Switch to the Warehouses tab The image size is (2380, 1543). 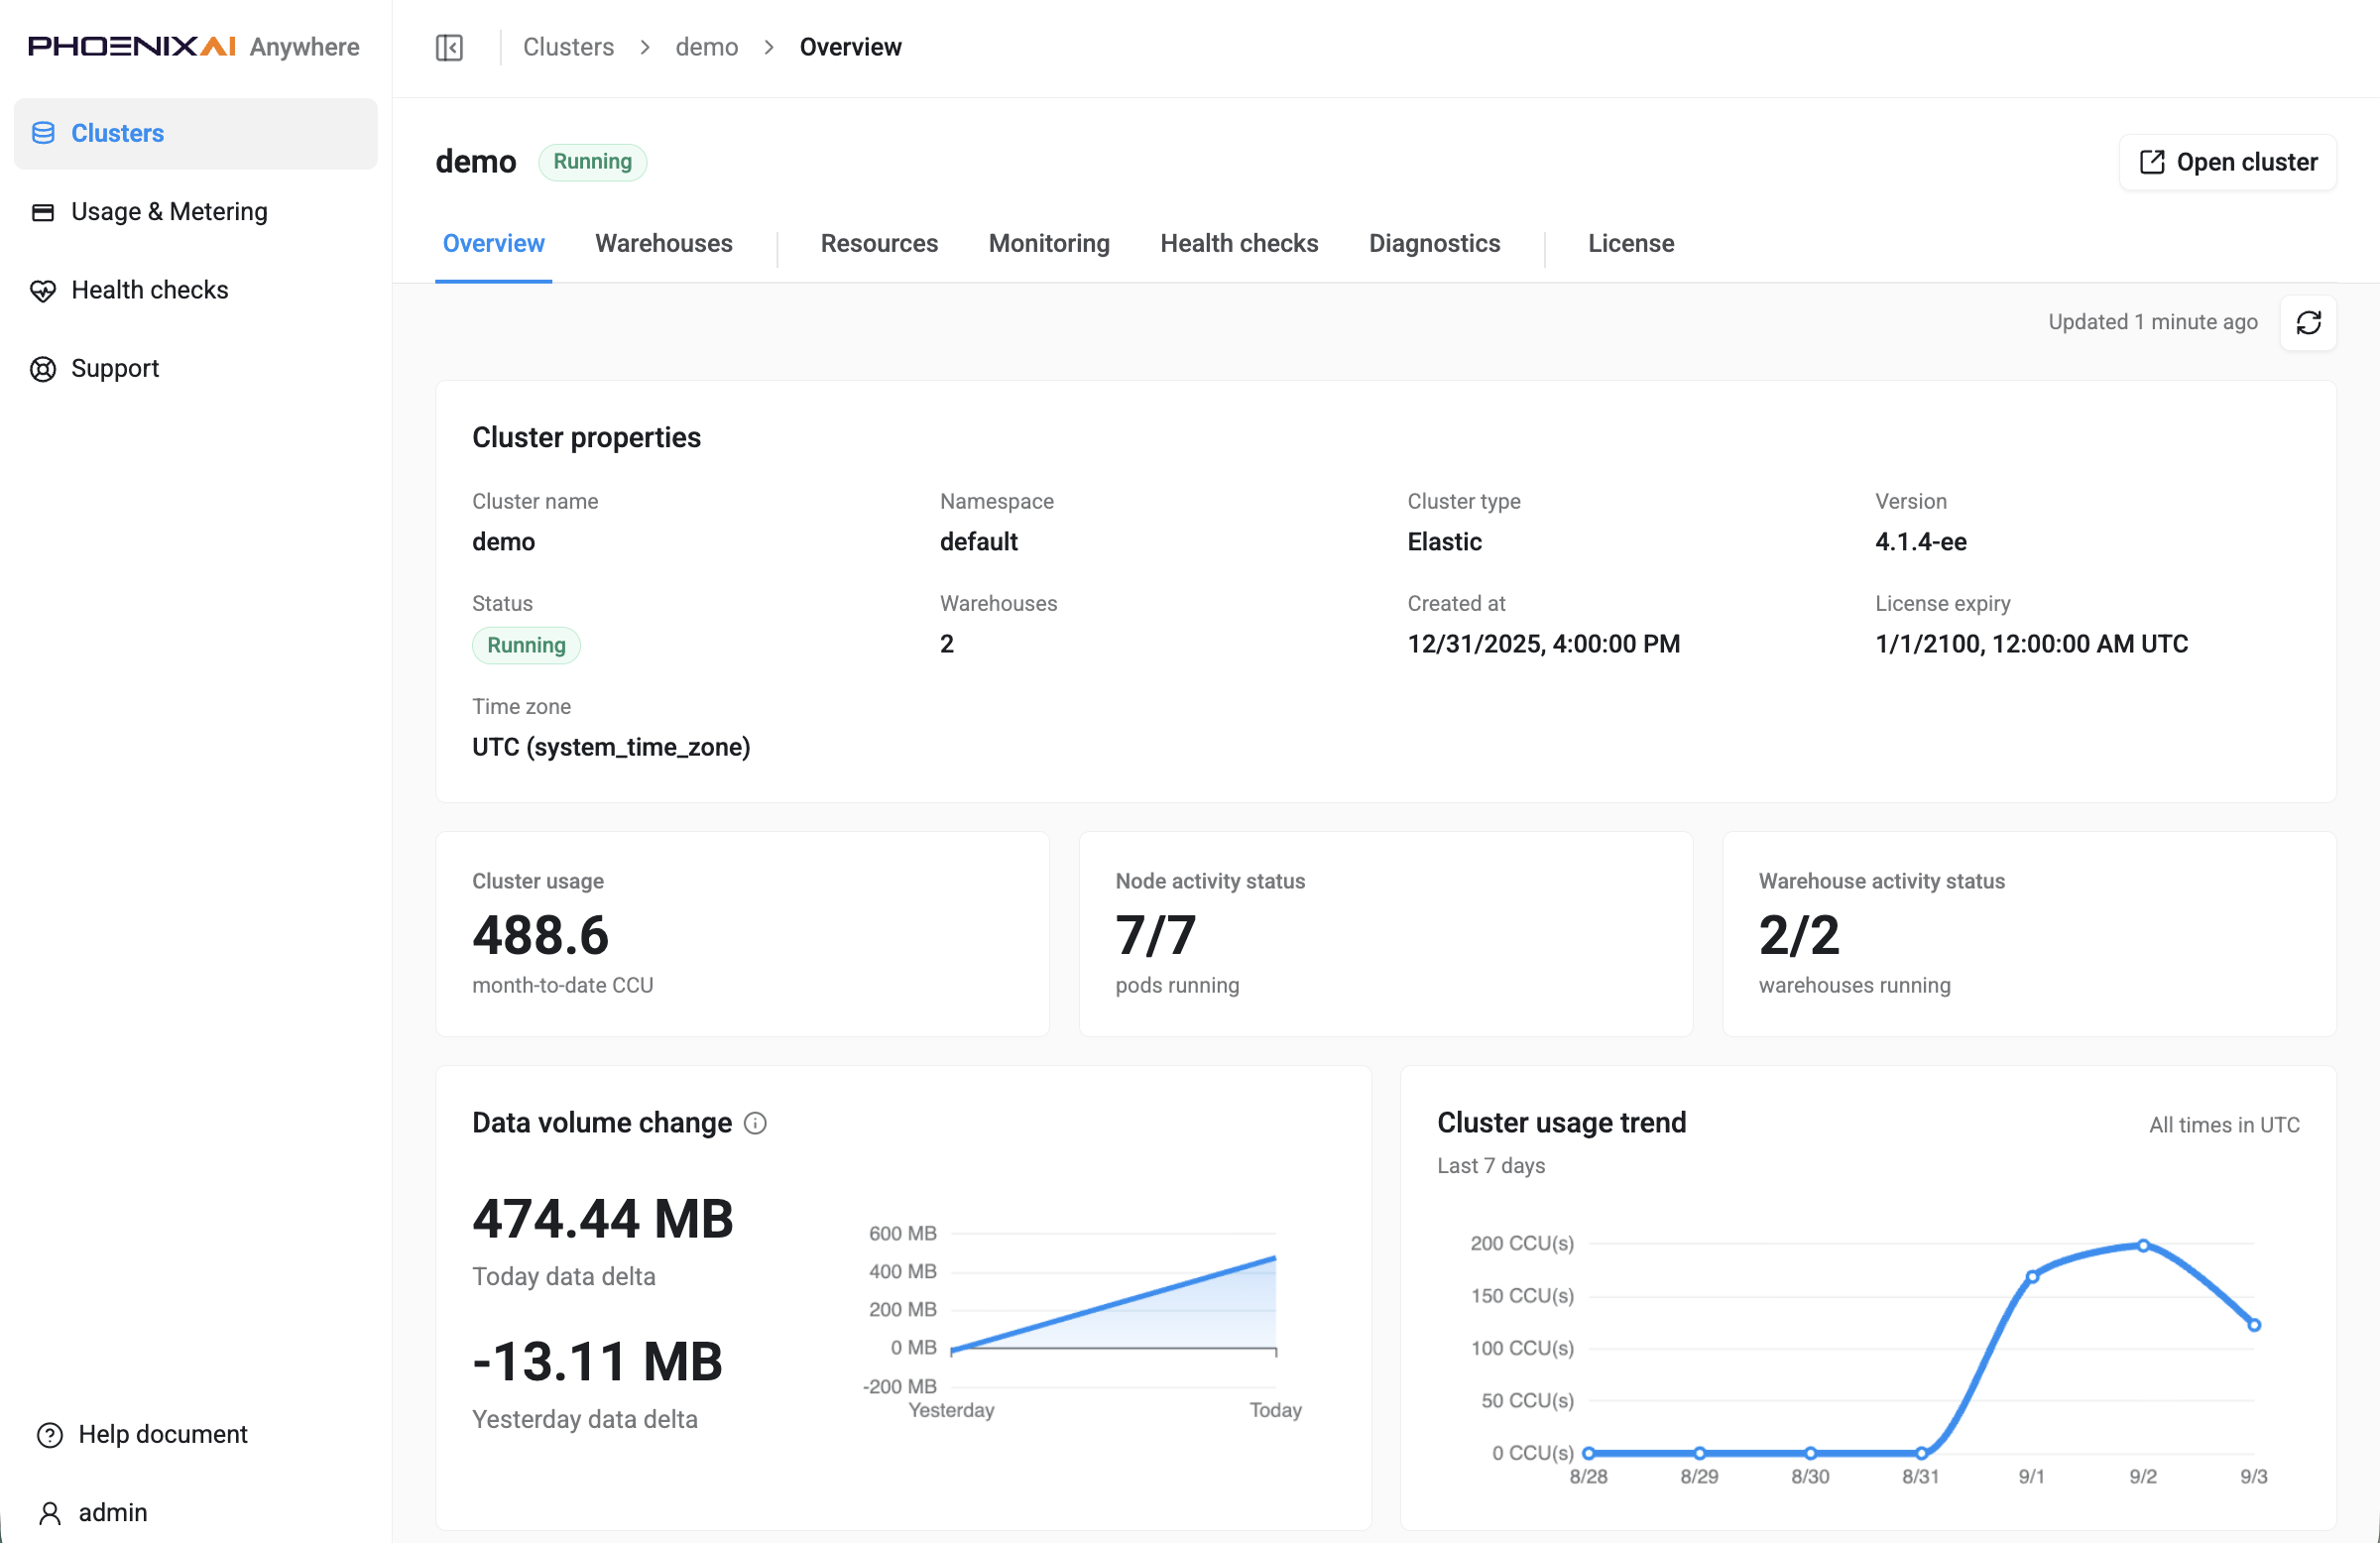(x=663, y=244)
